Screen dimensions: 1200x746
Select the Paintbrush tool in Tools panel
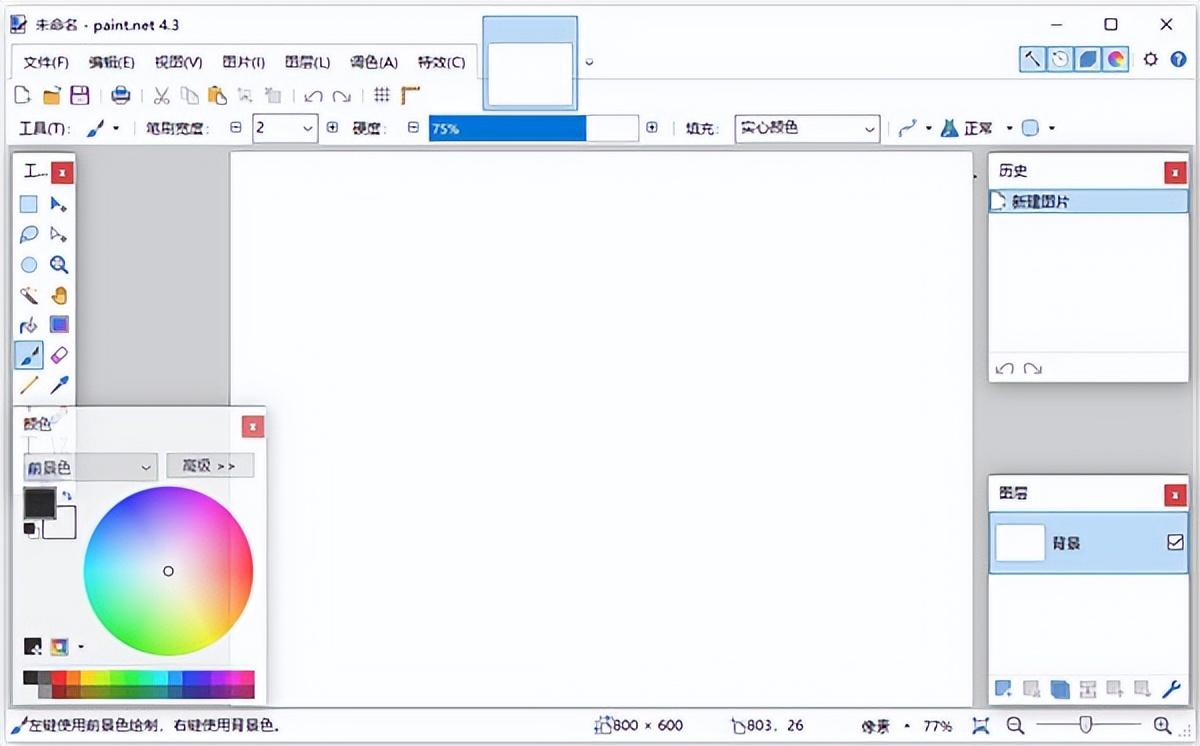(x=29, y=355)
